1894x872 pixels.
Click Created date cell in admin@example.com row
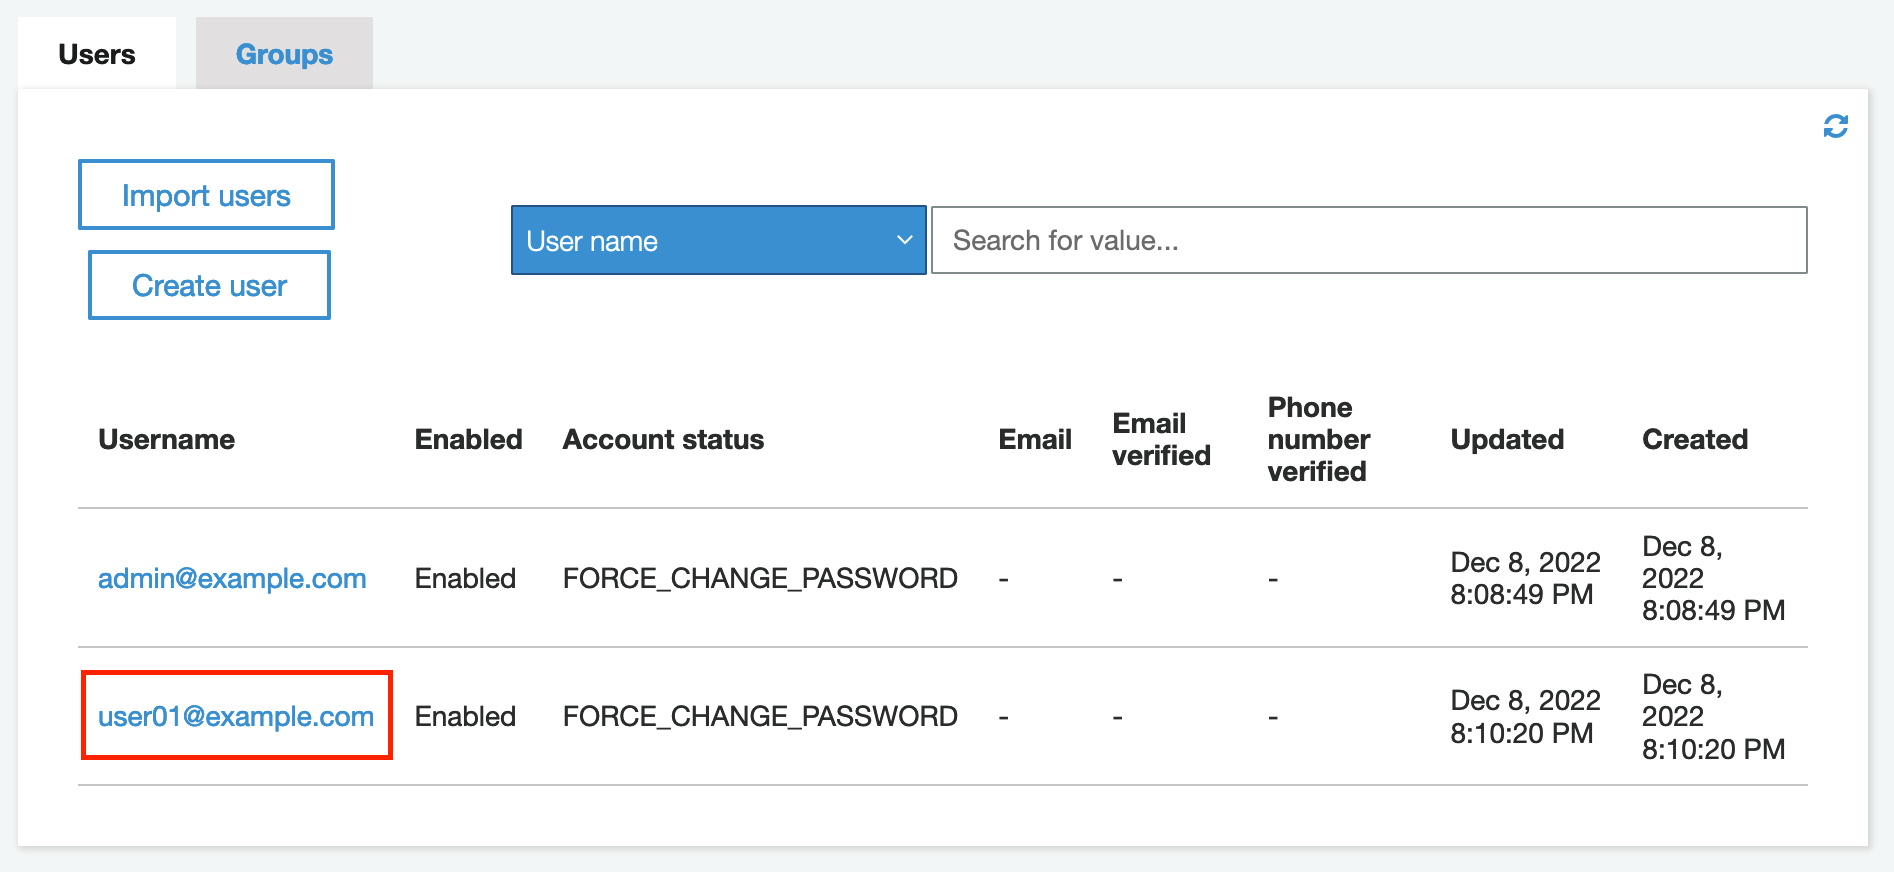(1713, 578)
